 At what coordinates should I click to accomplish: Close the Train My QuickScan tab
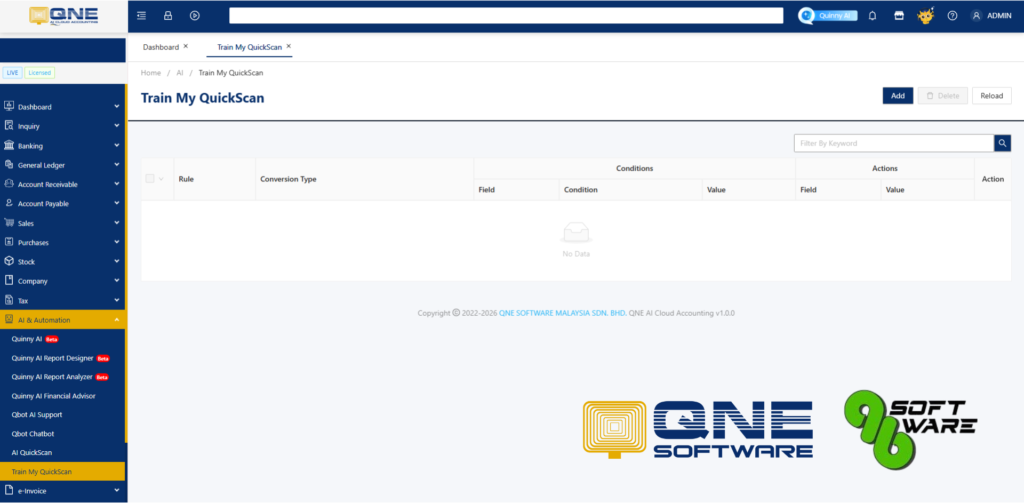(x=289, y=46)
